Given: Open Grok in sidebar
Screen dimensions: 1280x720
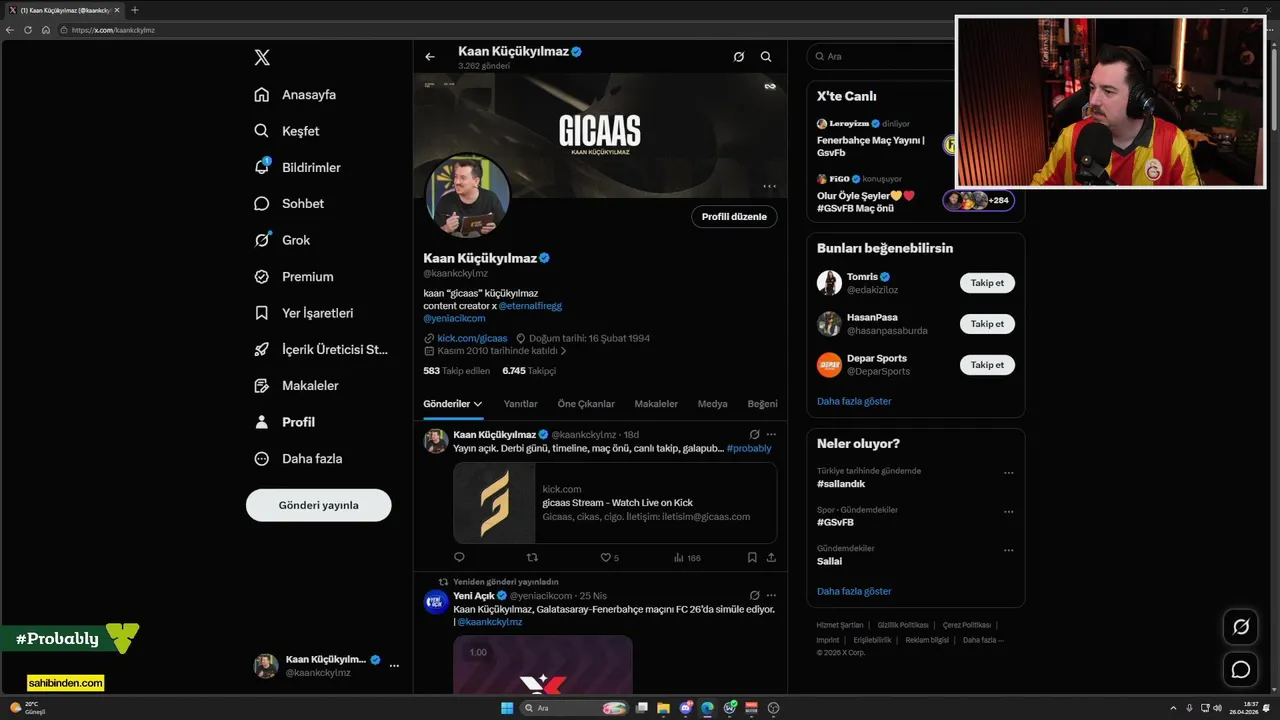Looking at the screenshot, I should pos(282,240).
